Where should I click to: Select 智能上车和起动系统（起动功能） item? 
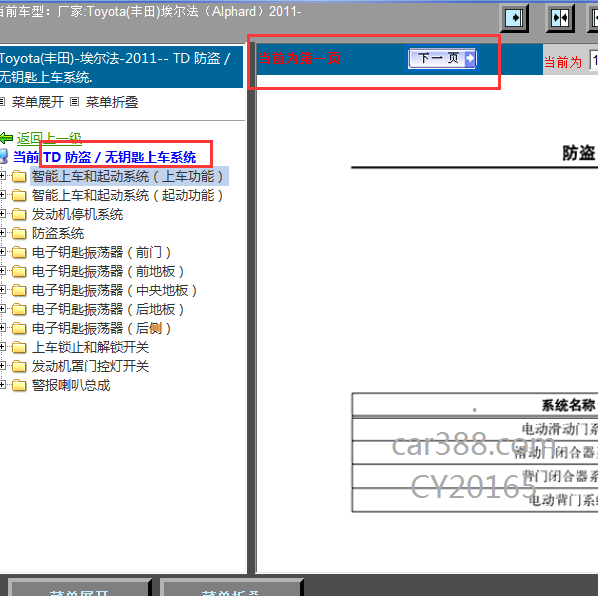(x=128, y=195)
